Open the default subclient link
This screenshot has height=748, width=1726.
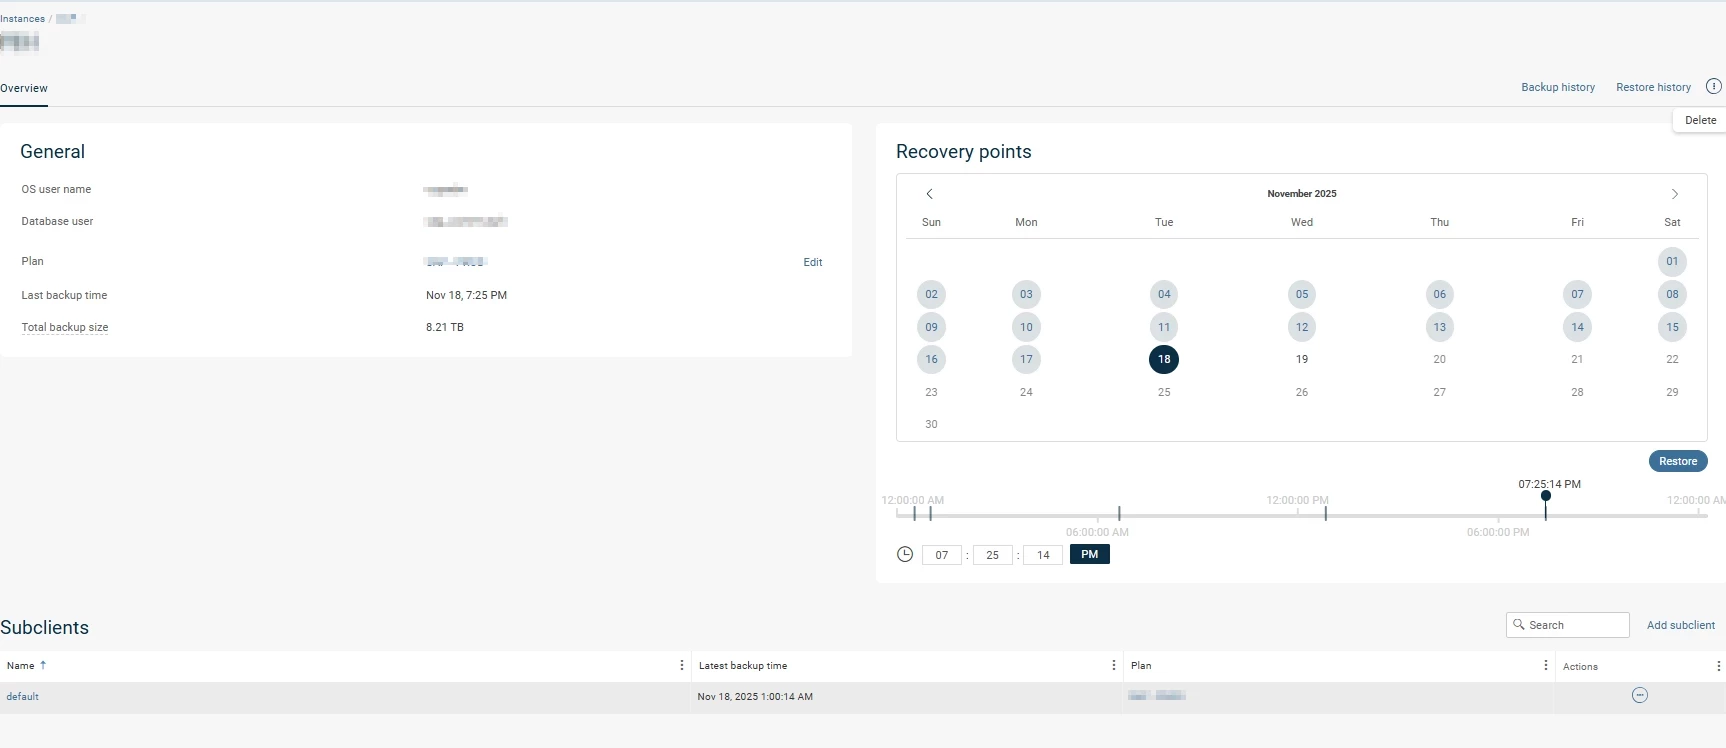pyautogui.click(x=22, y=696)
